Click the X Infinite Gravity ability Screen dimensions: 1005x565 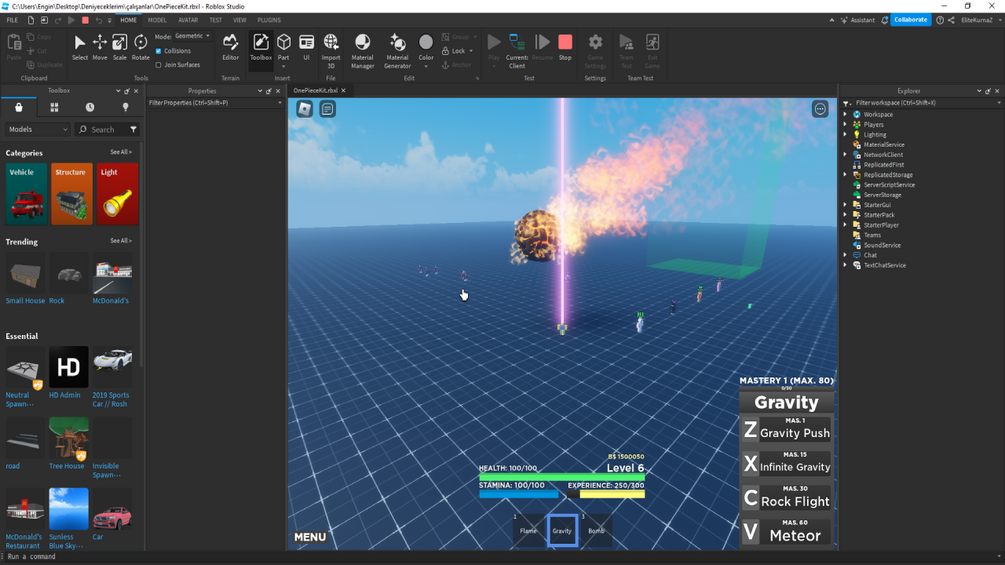point(786,464)
